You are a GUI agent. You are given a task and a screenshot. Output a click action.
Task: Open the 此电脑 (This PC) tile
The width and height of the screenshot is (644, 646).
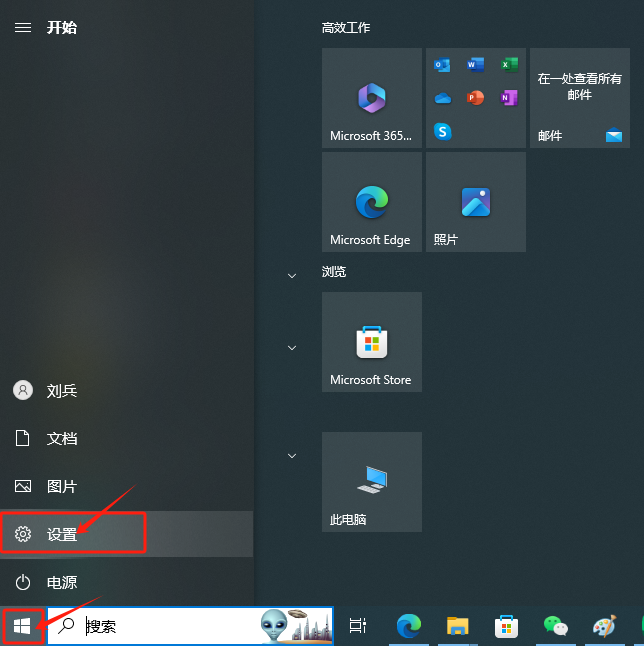371,482
